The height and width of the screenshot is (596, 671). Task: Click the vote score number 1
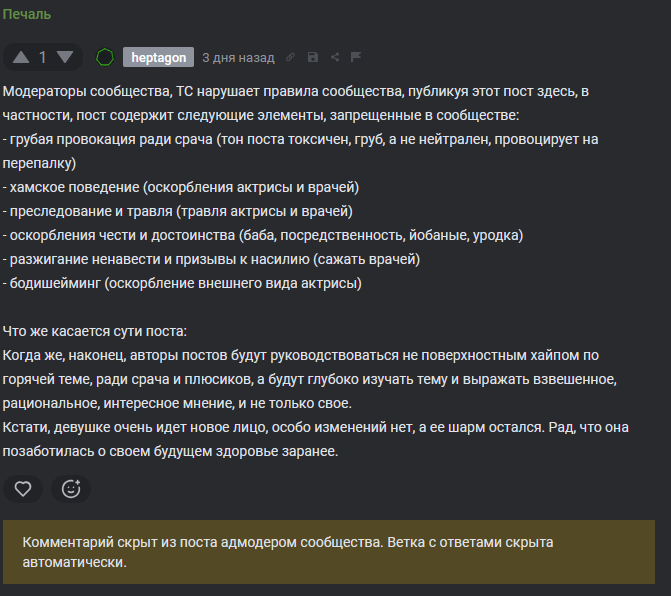click(x=43, y=58)
